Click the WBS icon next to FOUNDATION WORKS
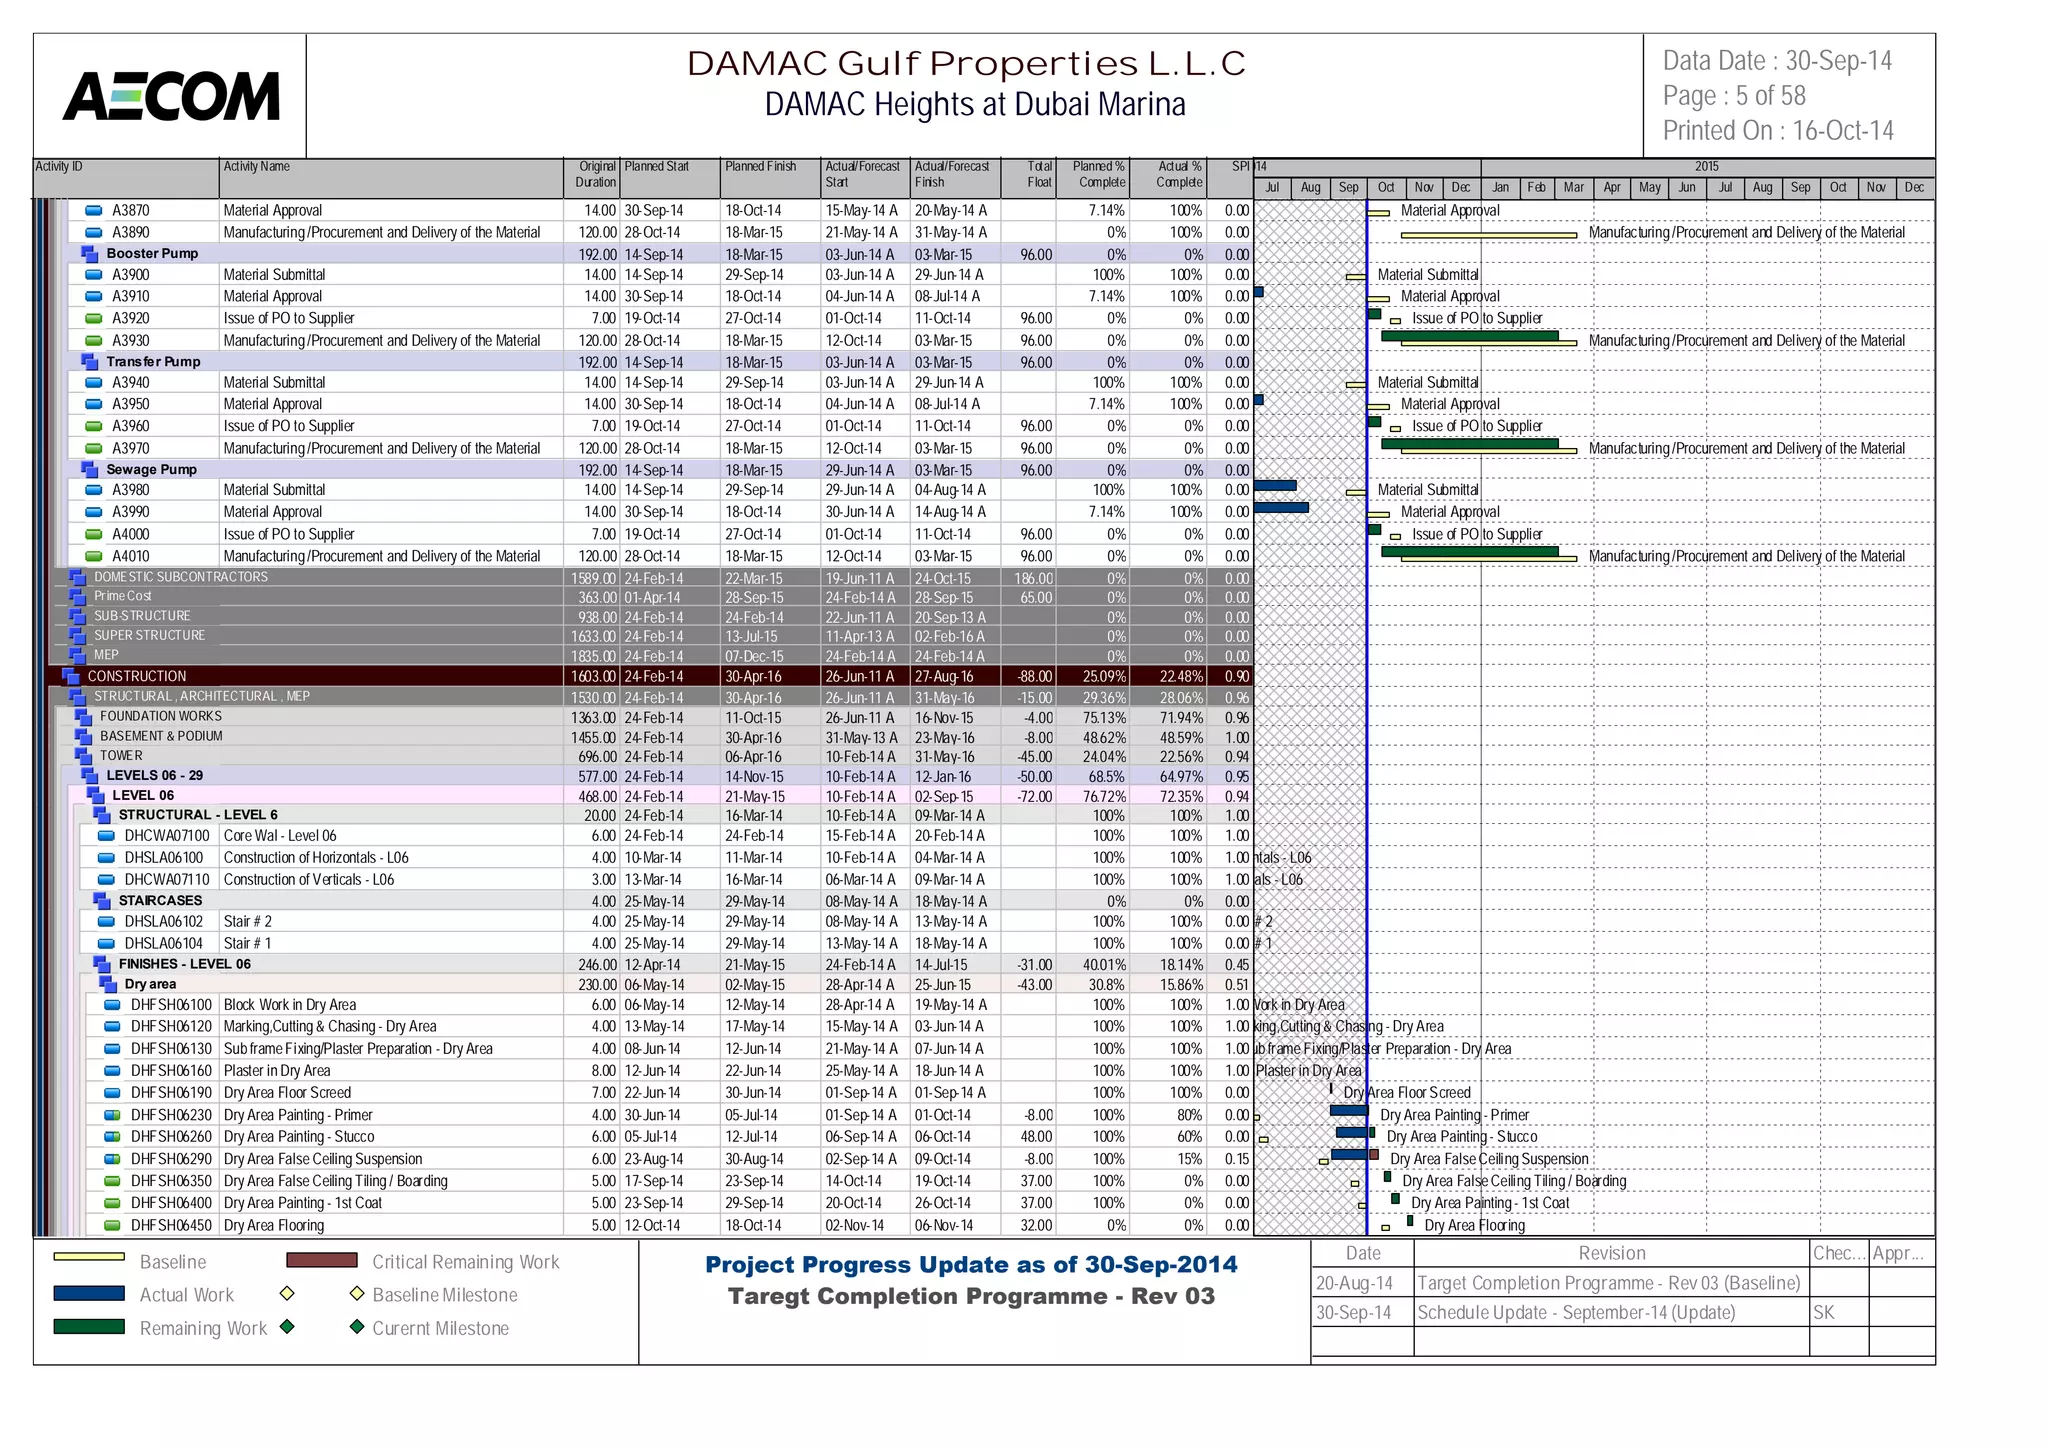Viewport: 2048px width, 1448px height. coord(83,717)
